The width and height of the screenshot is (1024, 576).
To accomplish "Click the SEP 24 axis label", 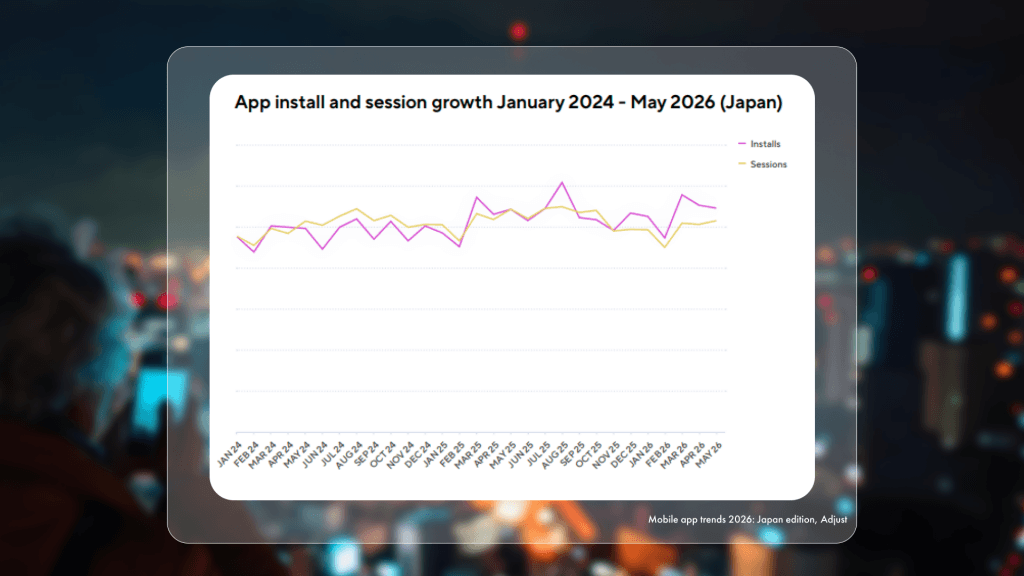I will pyautogui.click(x=366, y=454).
